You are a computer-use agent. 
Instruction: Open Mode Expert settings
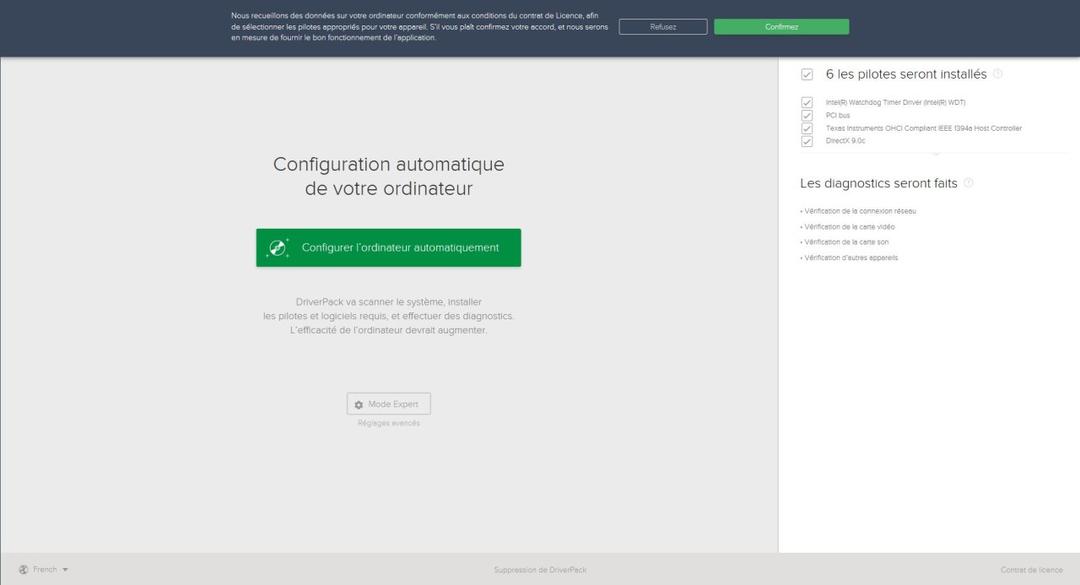pyautogui.click(x=388, y=403)
